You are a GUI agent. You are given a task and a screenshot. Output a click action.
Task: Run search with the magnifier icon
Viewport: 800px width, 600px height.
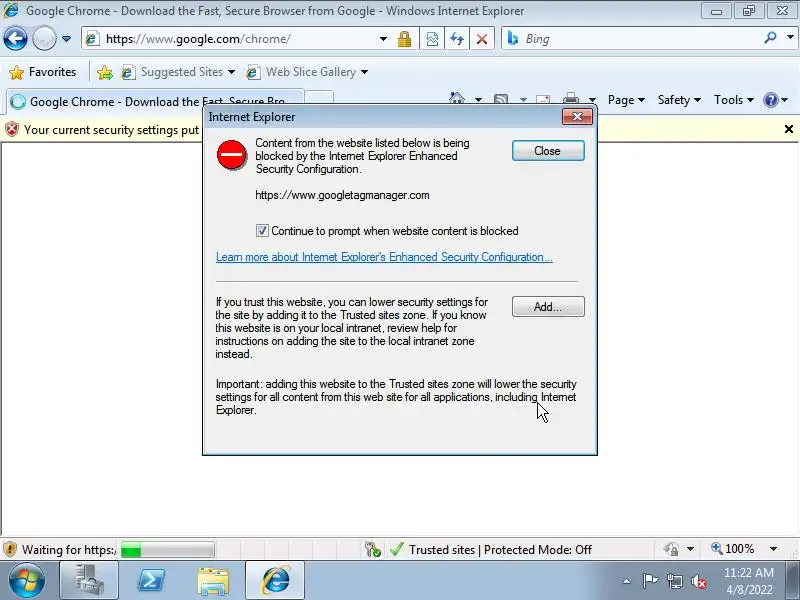coord(770,38)
